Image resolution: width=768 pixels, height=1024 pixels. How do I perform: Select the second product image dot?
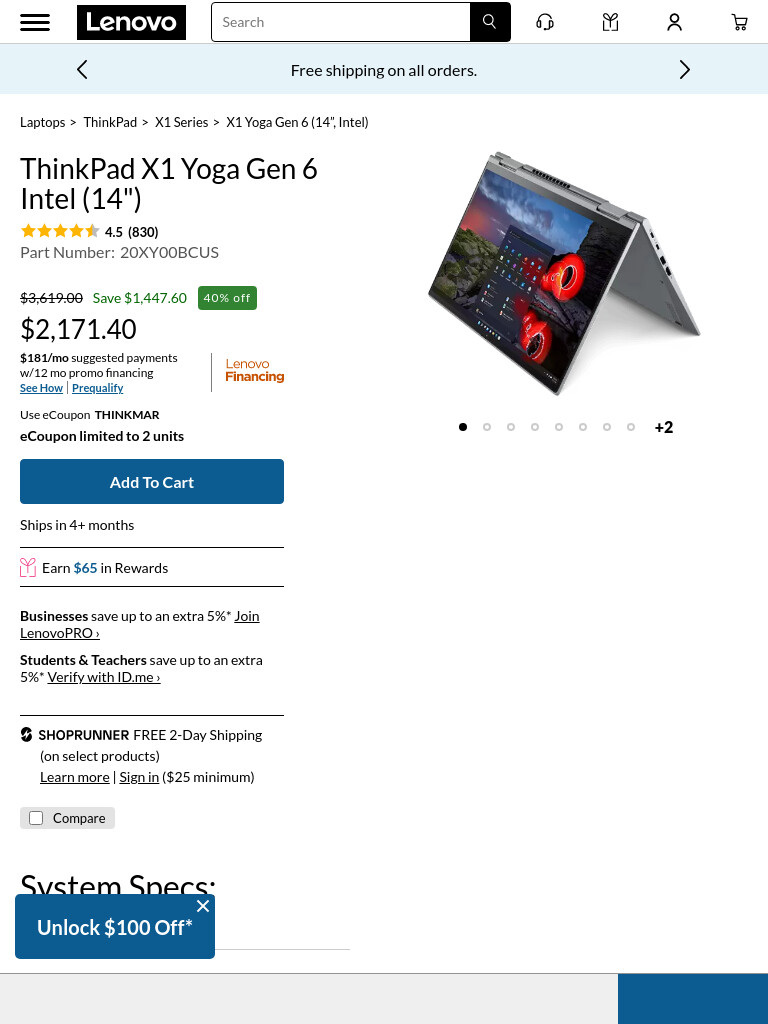487,427
